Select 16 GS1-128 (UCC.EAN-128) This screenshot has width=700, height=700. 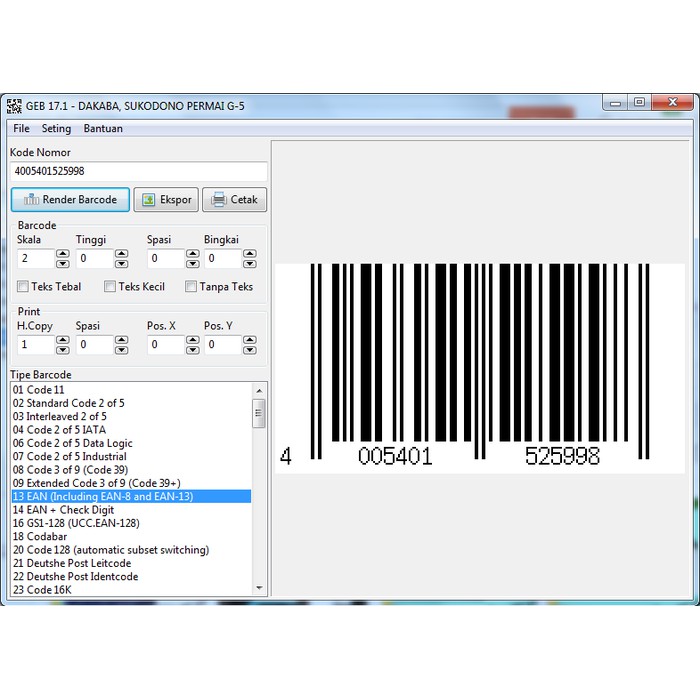coord(131,523)
